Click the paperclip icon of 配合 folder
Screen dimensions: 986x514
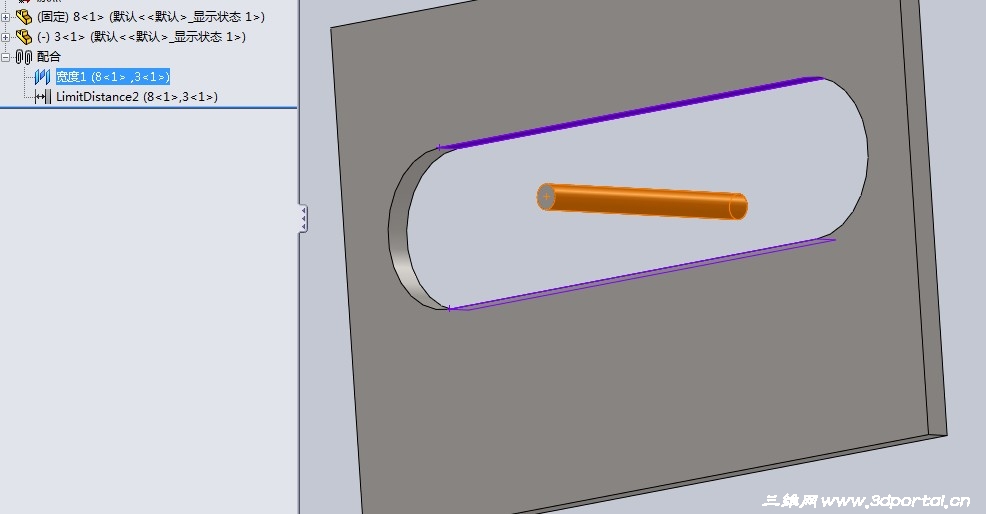pyautogui.click(x=24, y=57)
